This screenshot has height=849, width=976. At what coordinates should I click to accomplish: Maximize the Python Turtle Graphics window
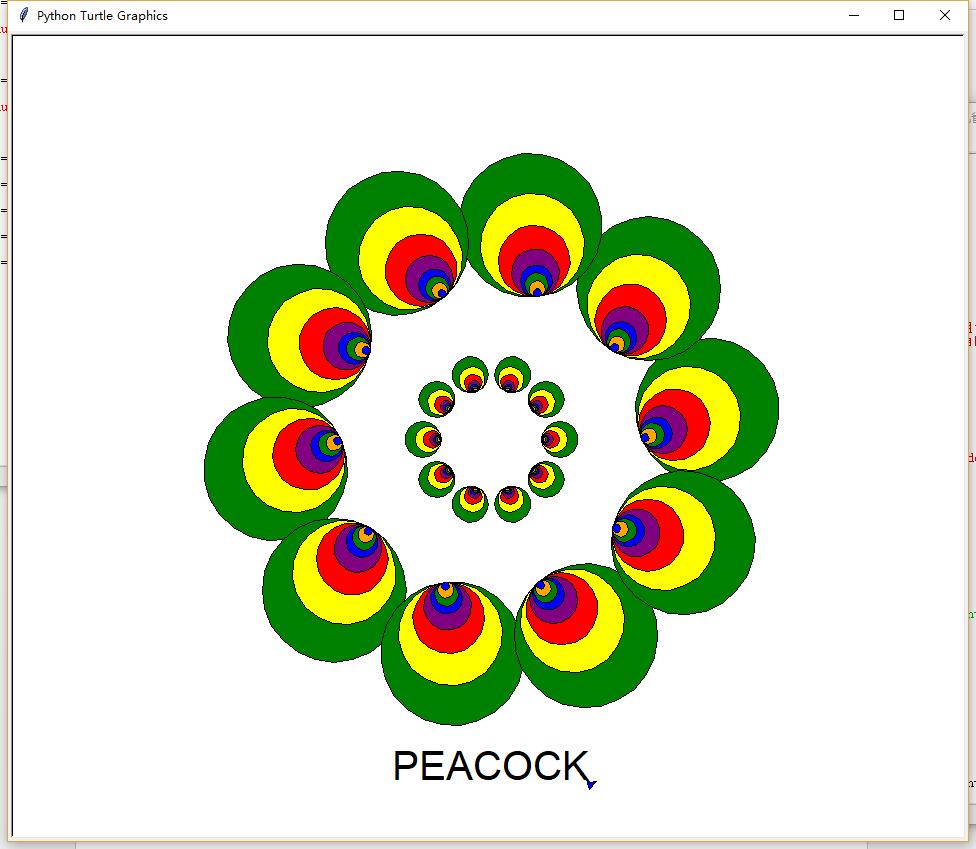tap(899, 15)
